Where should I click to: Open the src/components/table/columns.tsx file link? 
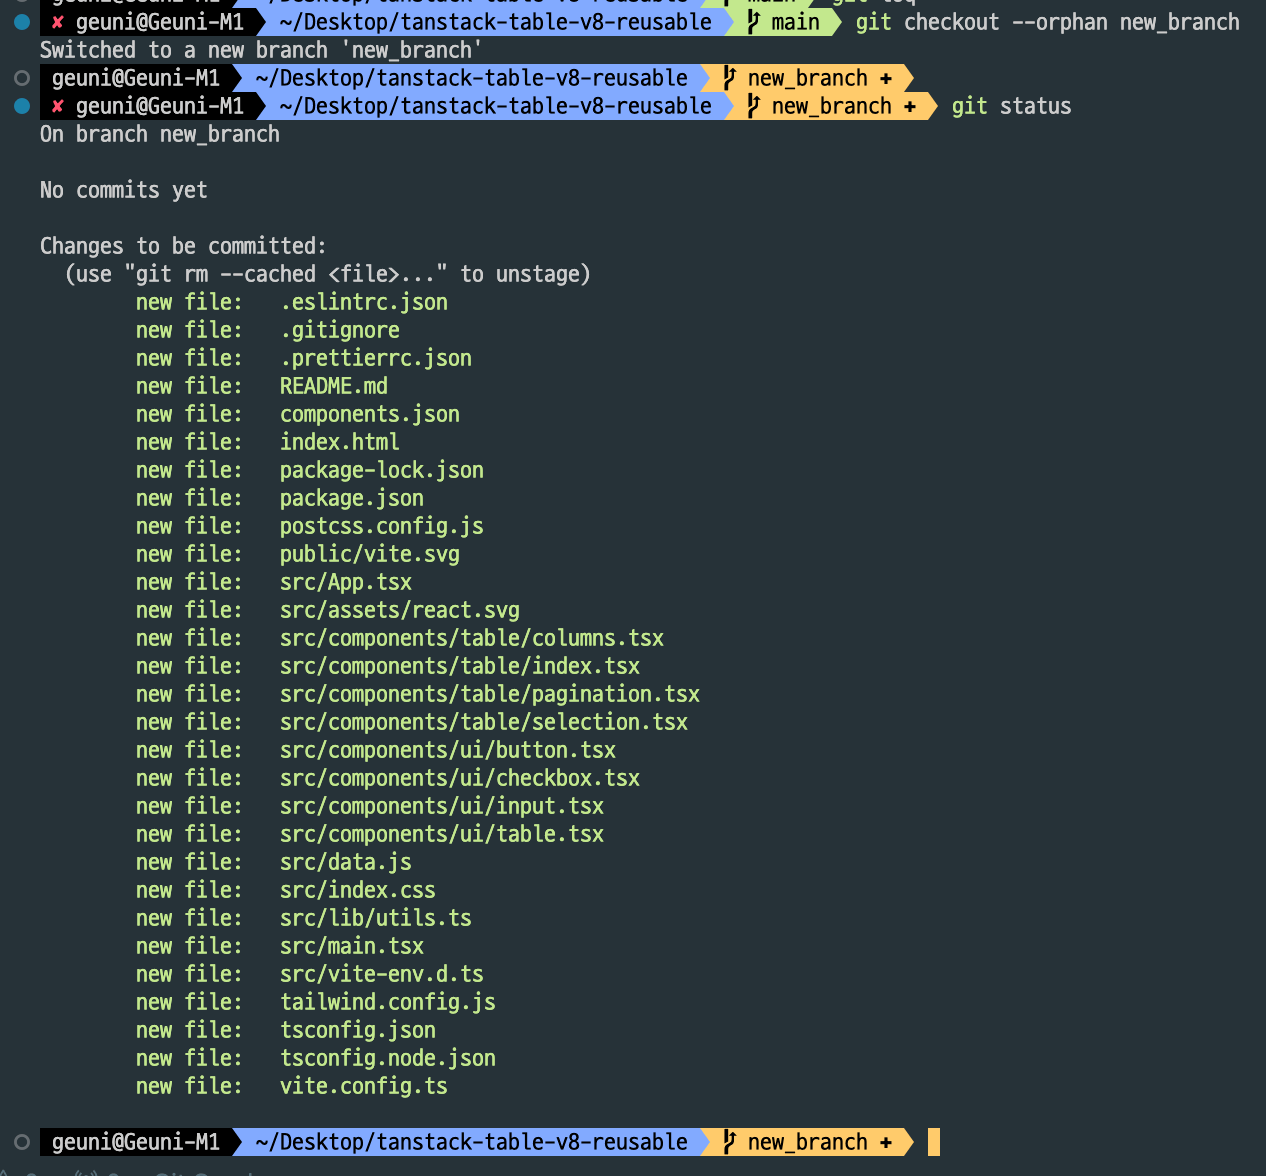coord(472,638)
